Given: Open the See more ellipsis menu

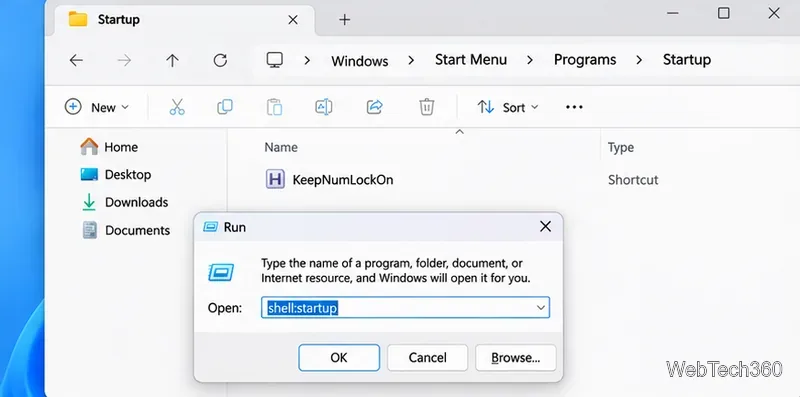Looking at the screenshot, I should (x=574, y=107).
